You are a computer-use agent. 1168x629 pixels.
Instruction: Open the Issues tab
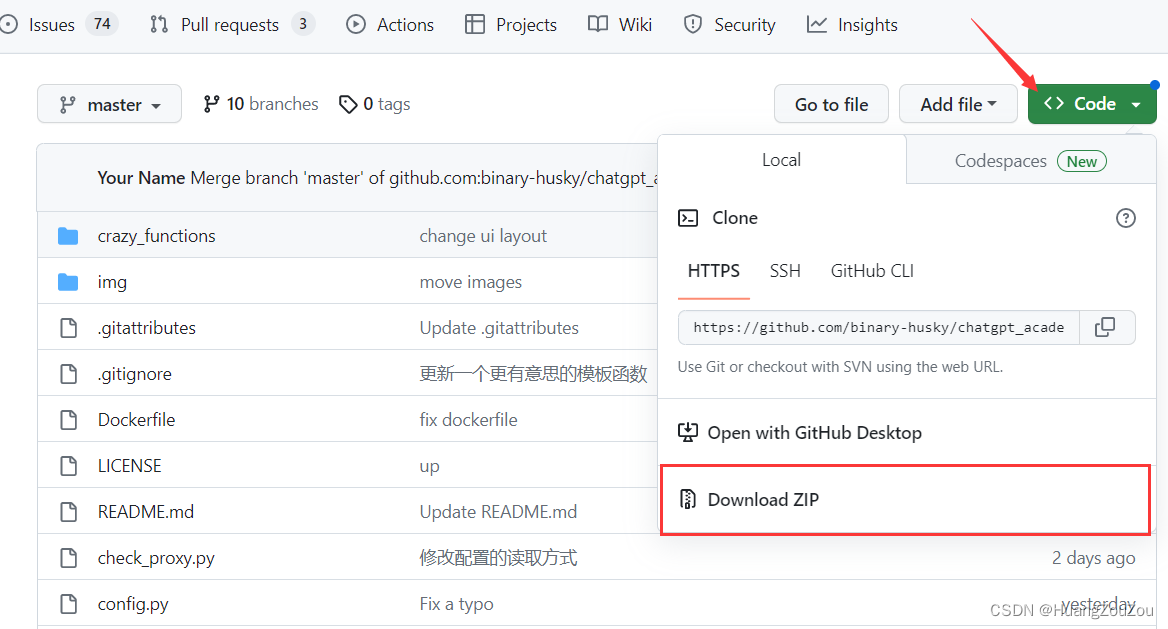pyautogui.click(x=60, y=25)
